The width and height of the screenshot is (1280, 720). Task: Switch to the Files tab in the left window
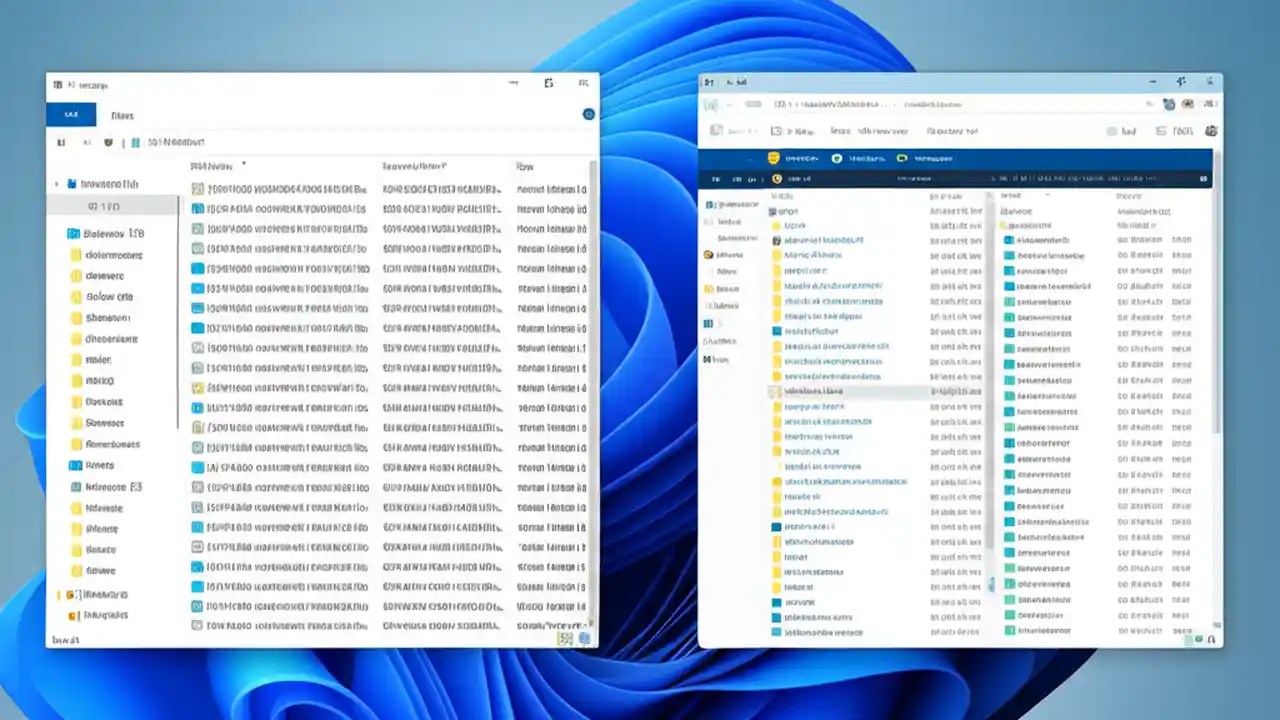click(x=122, y=115)
